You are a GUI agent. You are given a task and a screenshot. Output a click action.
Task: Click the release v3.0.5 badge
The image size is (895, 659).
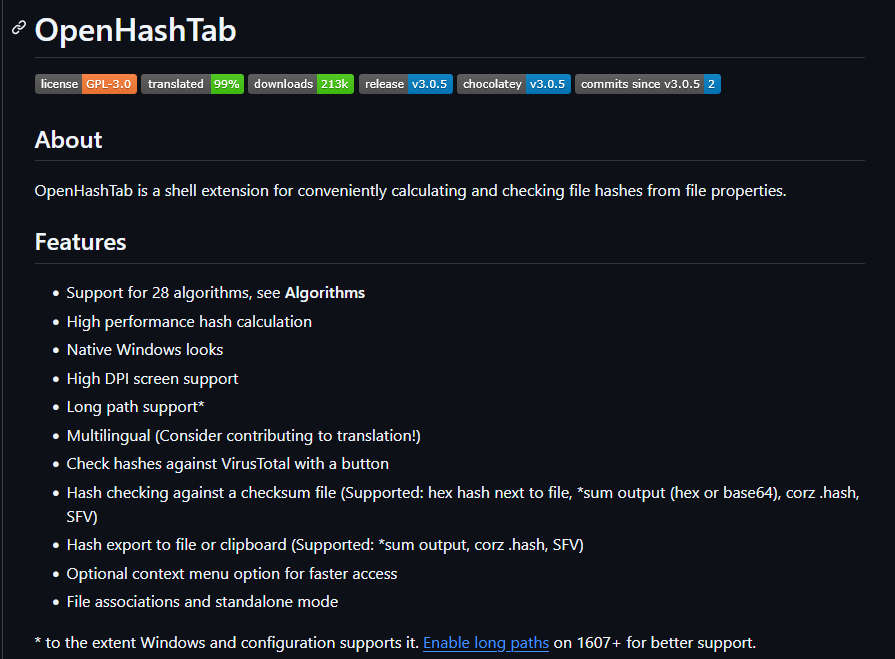(x=406, y=84)
